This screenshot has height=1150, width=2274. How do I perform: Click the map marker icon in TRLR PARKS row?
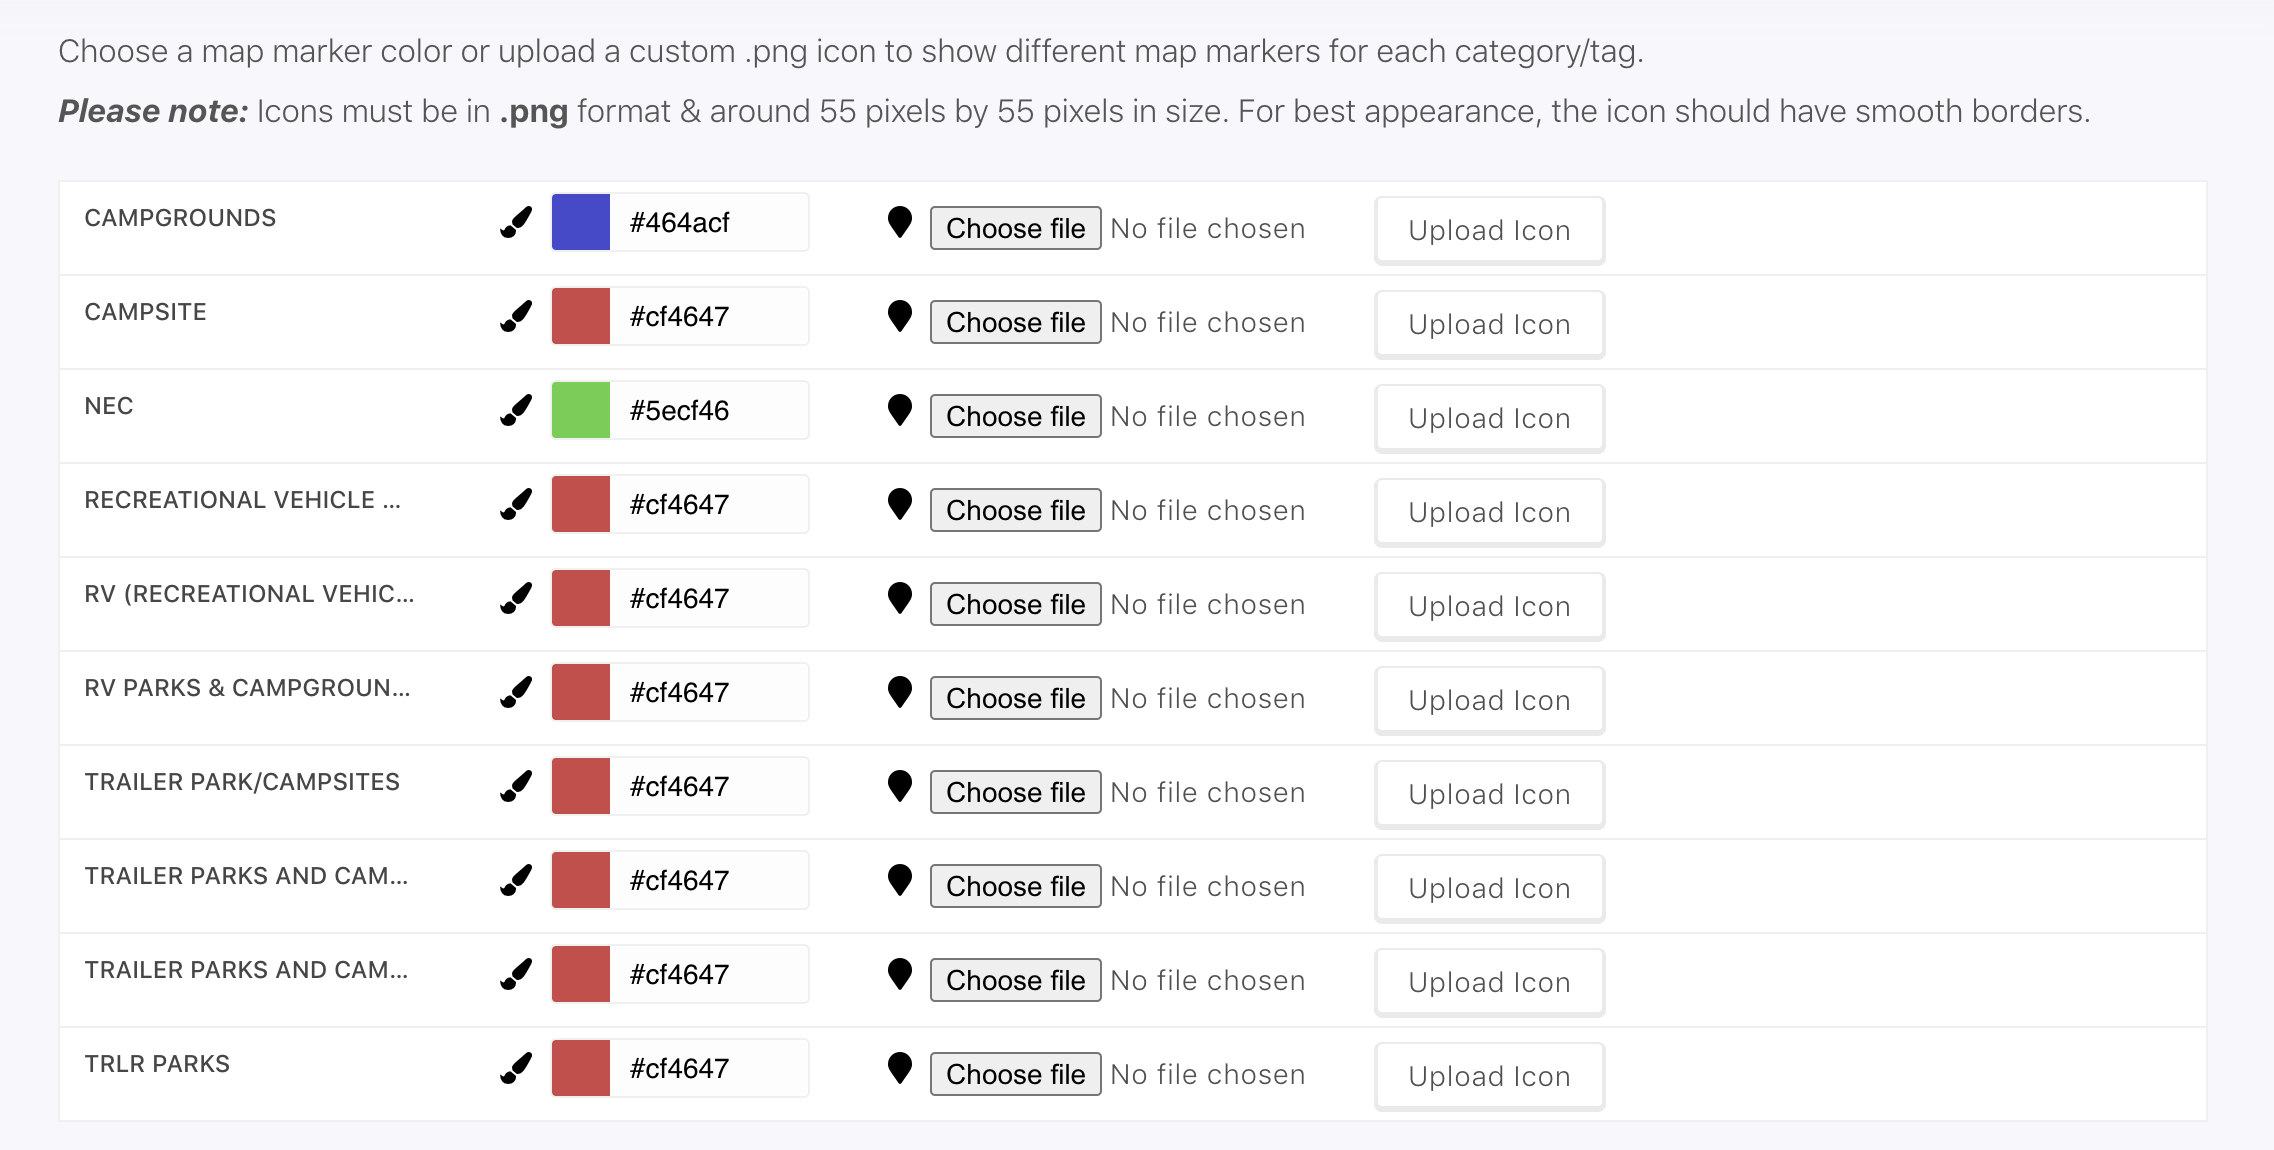coord(900,1068)
